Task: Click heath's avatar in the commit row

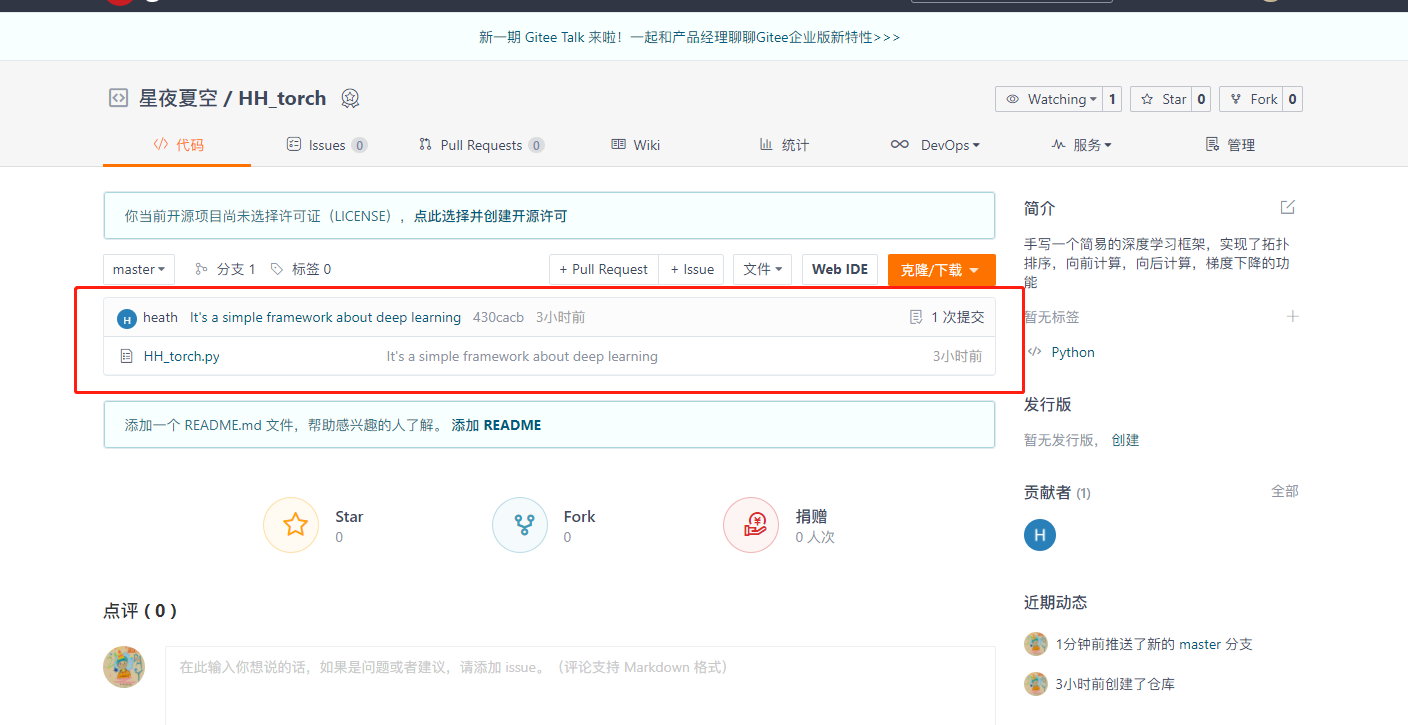Action: point(127,318)
